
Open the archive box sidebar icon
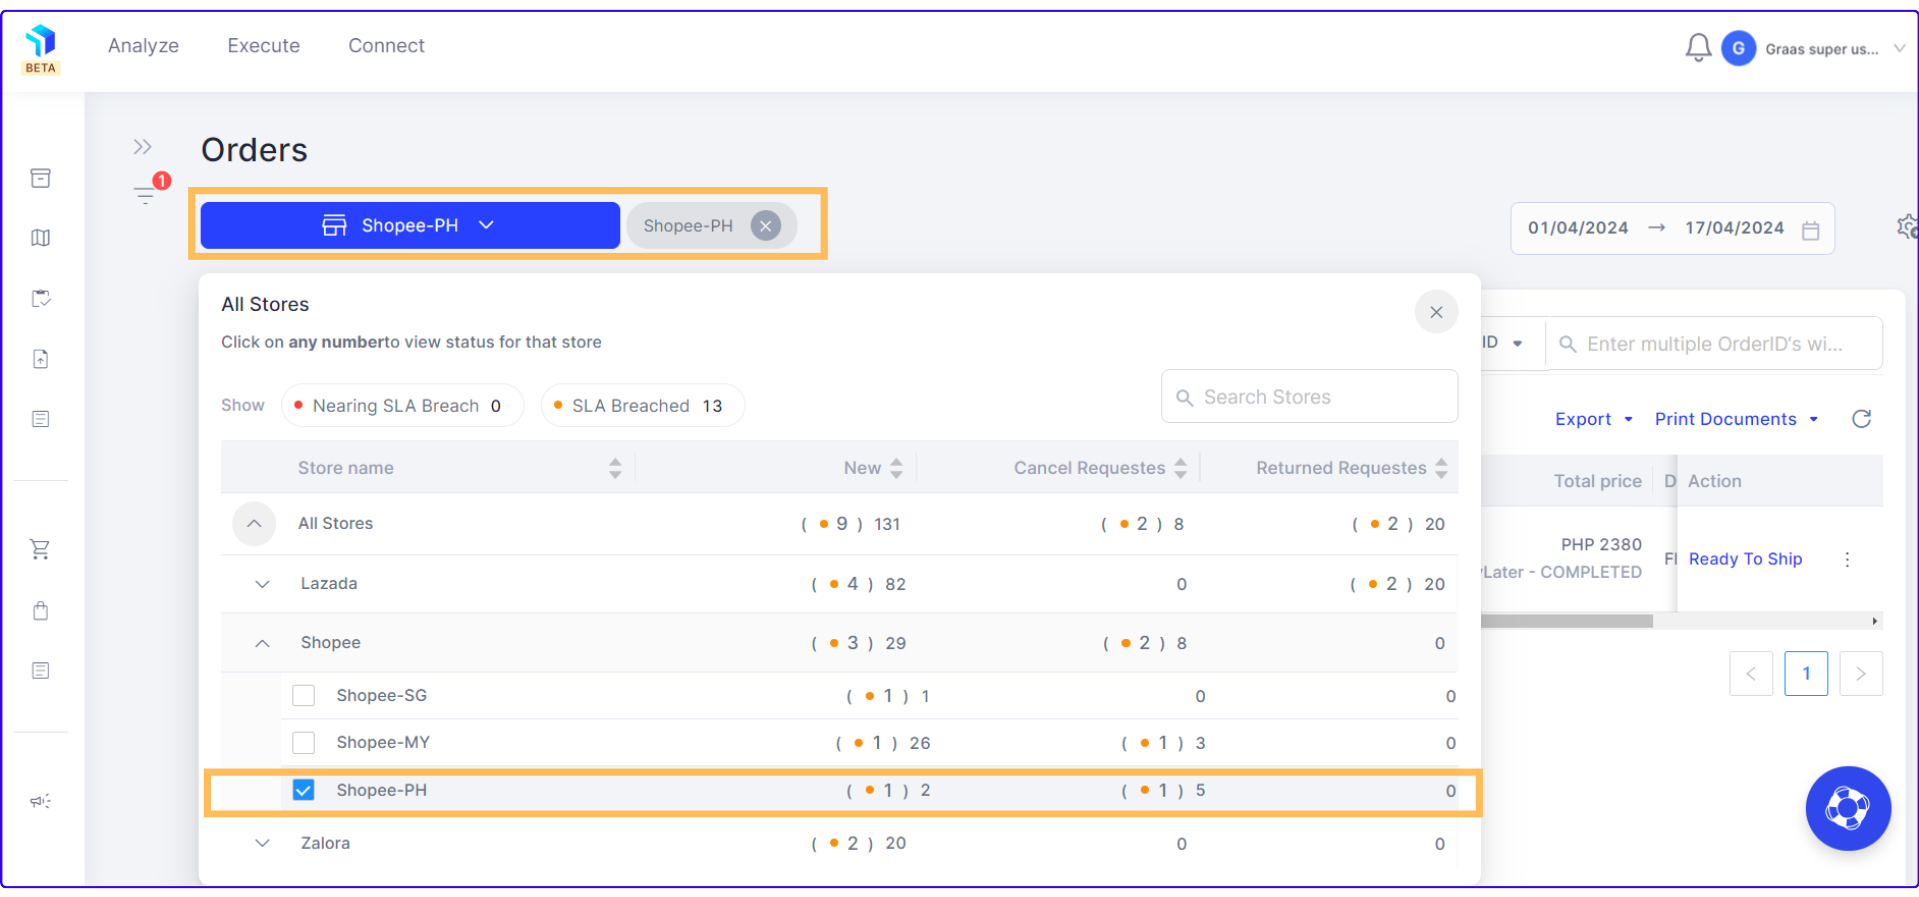(41, 178)
